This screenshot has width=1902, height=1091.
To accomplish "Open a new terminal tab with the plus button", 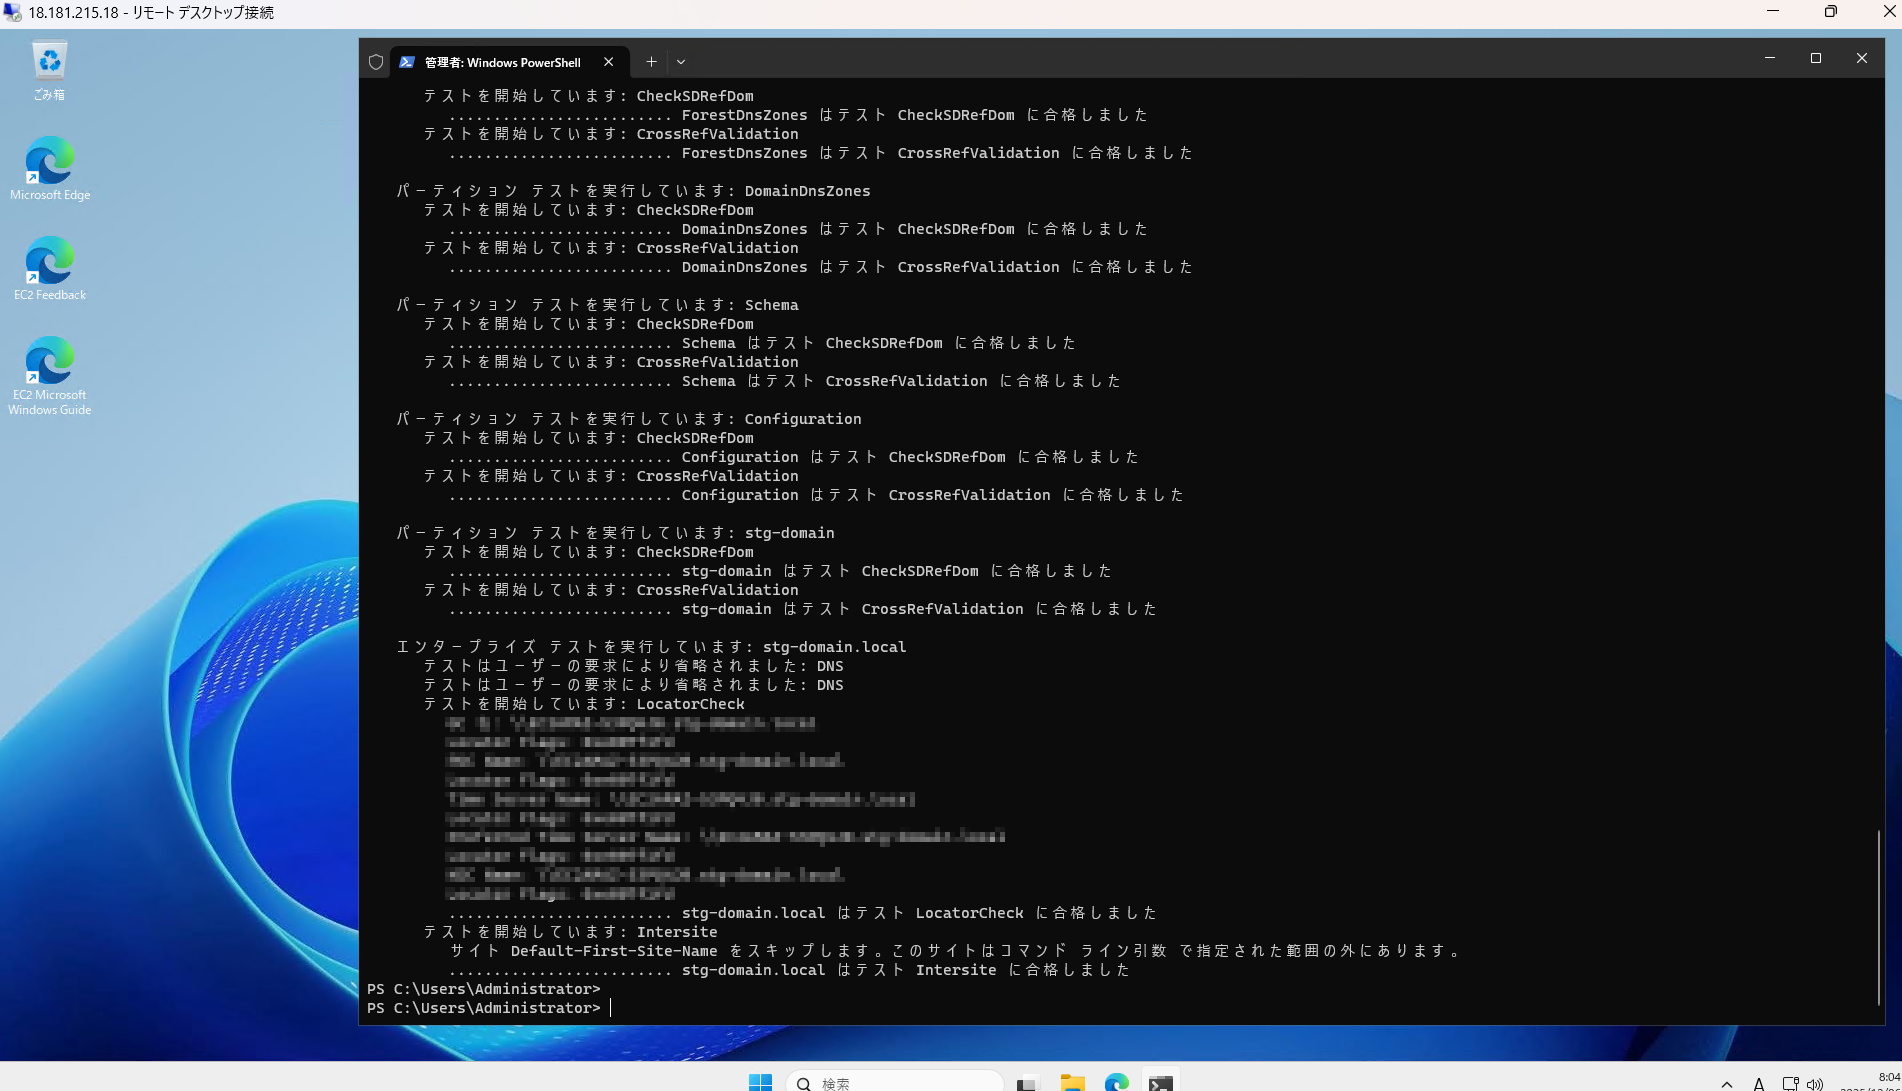I will click(x=651, y=61).
